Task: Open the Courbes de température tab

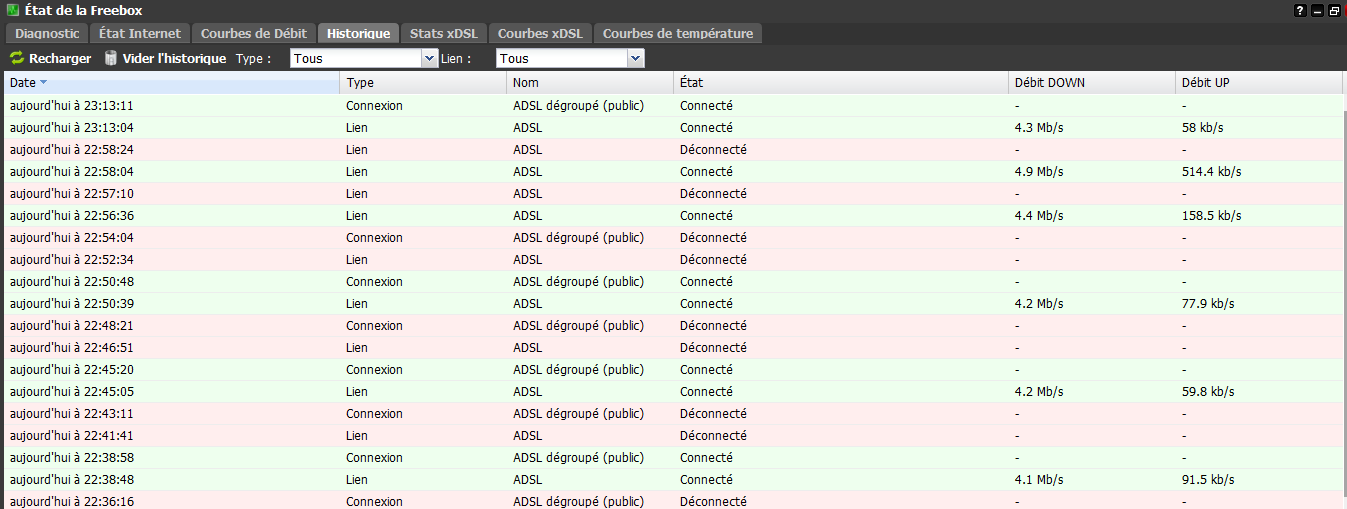Action: tap(677, 34)
